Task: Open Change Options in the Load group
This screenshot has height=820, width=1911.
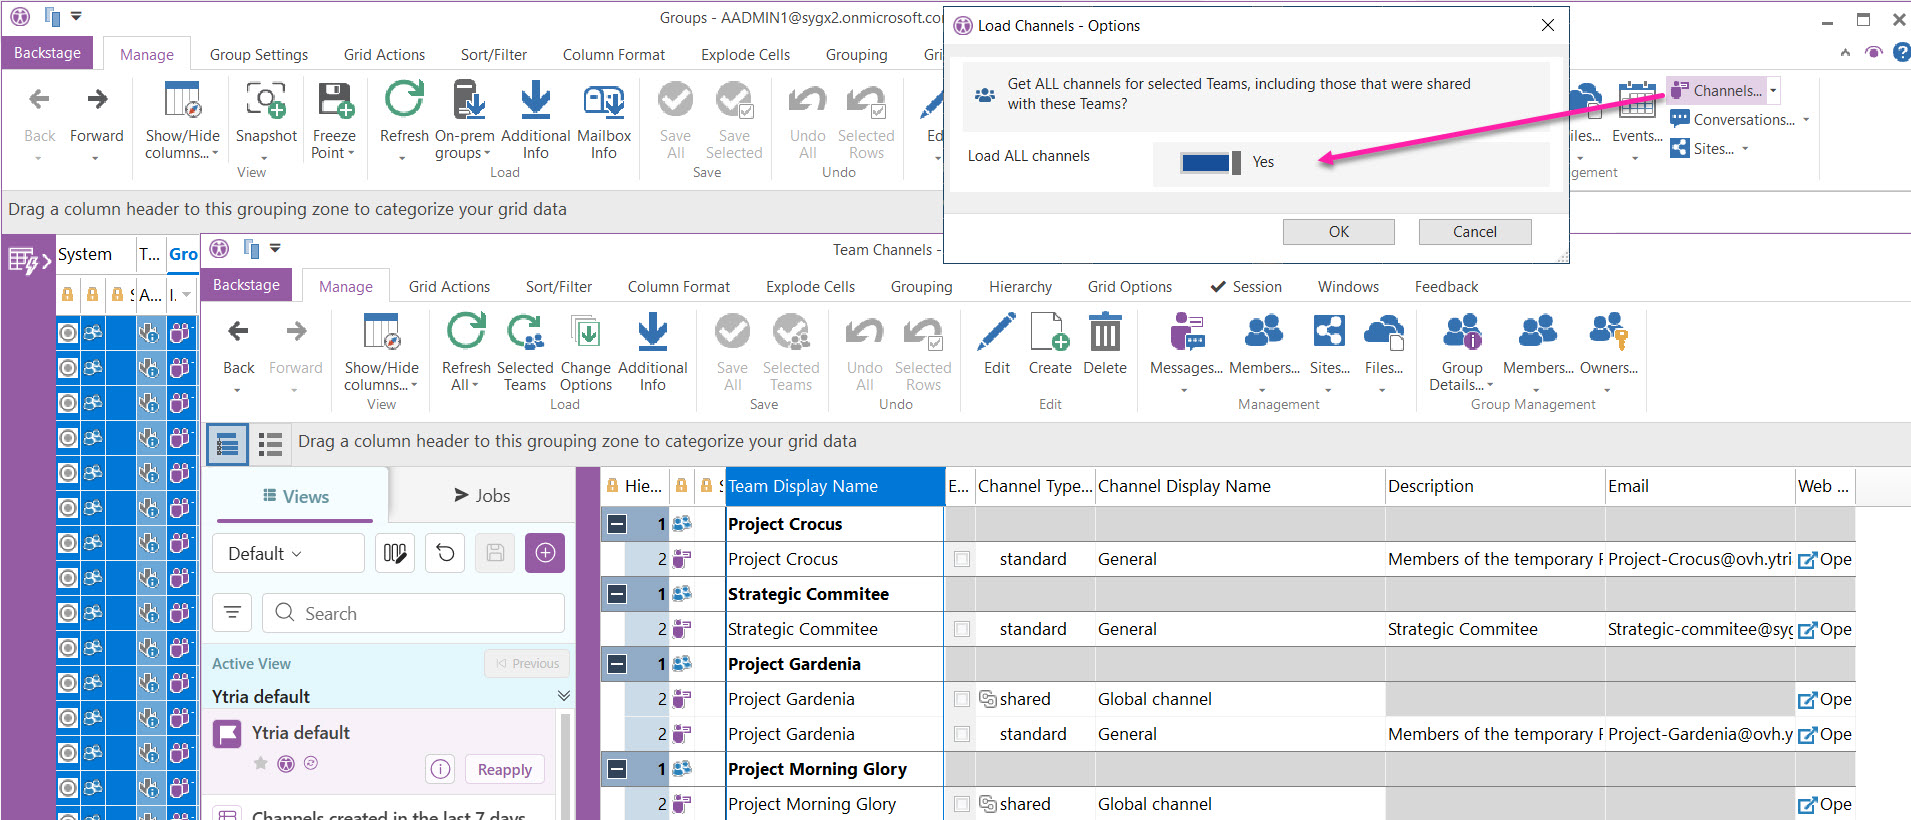Action: pyautogui.click(x=585, y=333)
